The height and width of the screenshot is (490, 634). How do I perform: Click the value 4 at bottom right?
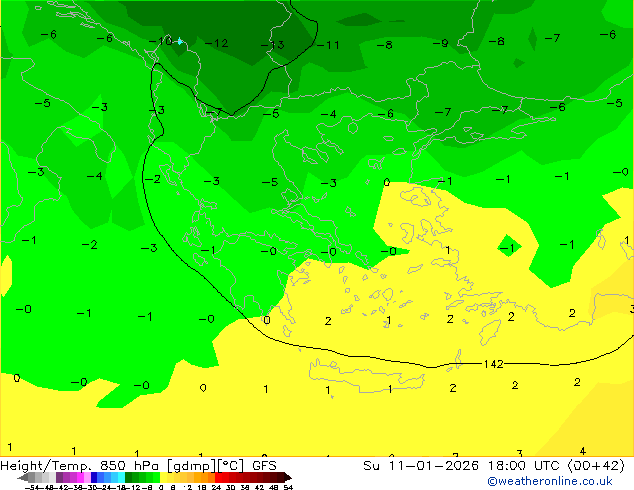583,451
